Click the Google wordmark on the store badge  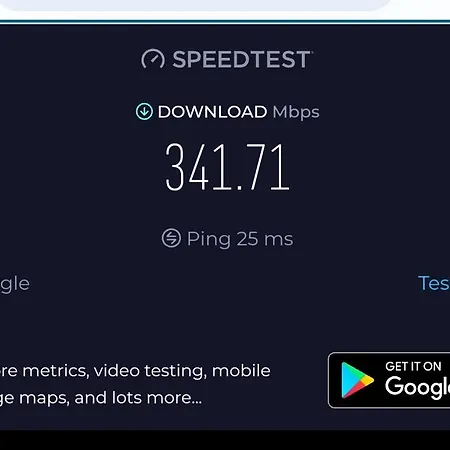[417, 387]
